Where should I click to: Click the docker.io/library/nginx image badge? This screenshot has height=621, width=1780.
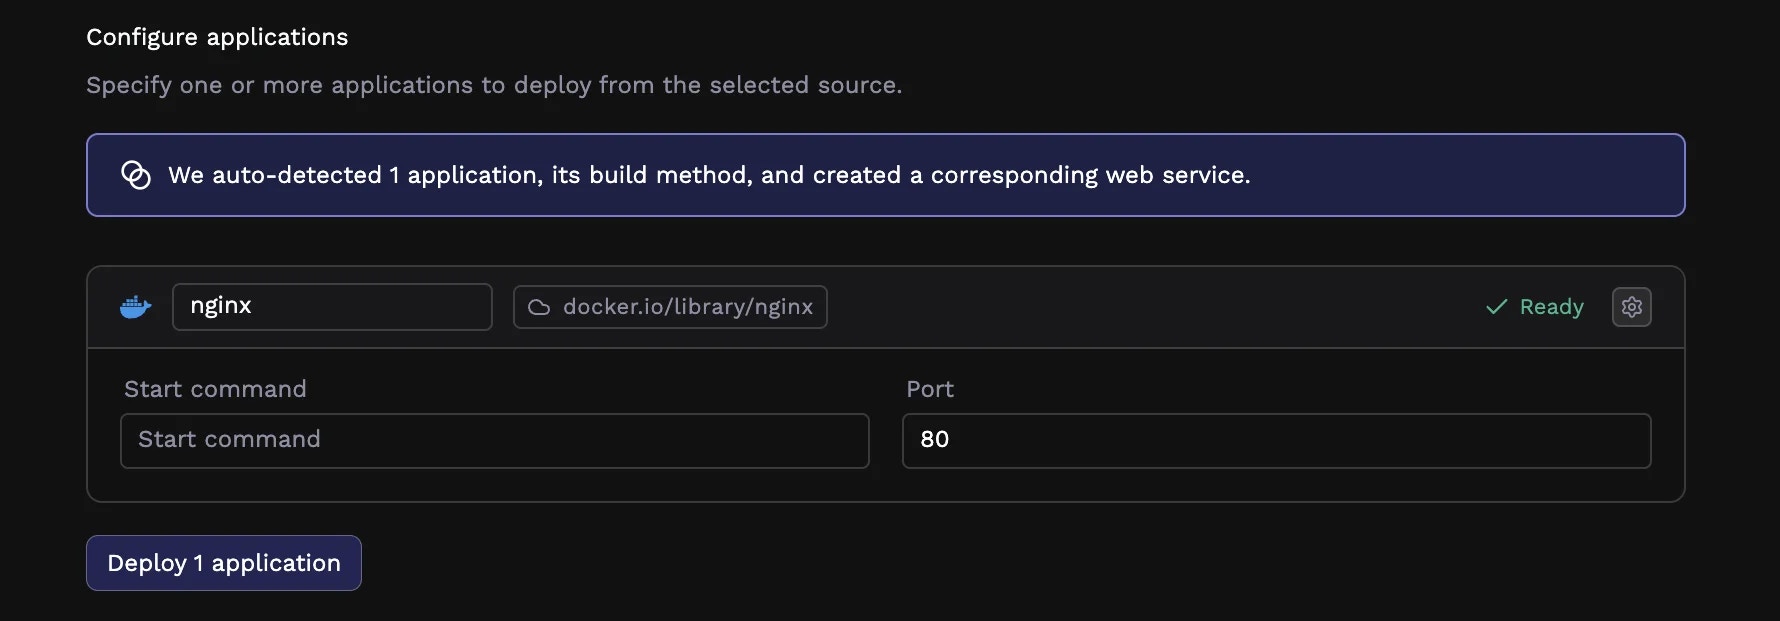pos(669,307)
